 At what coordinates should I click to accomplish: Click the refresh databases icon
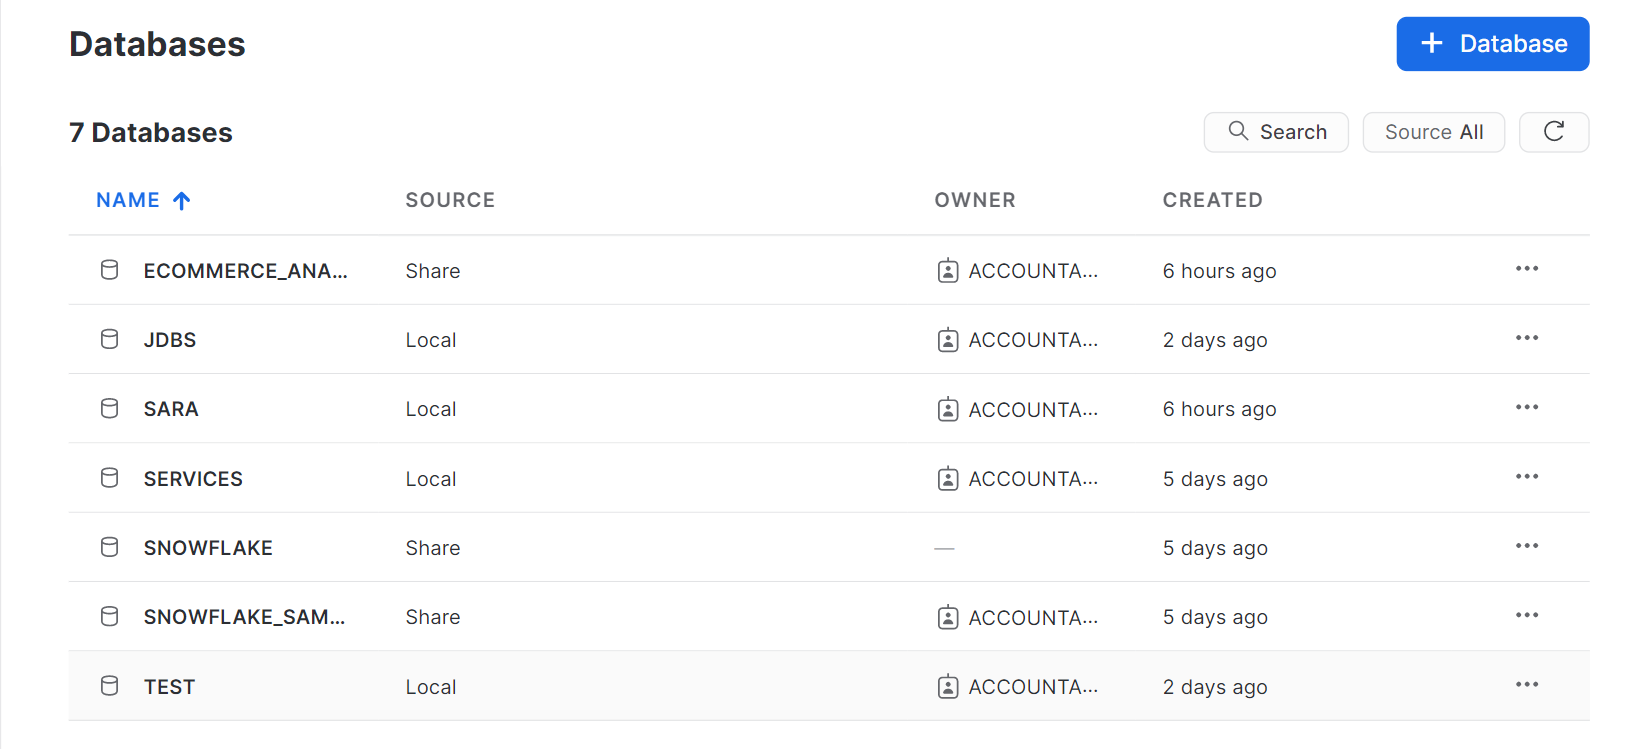point(1553,132)
